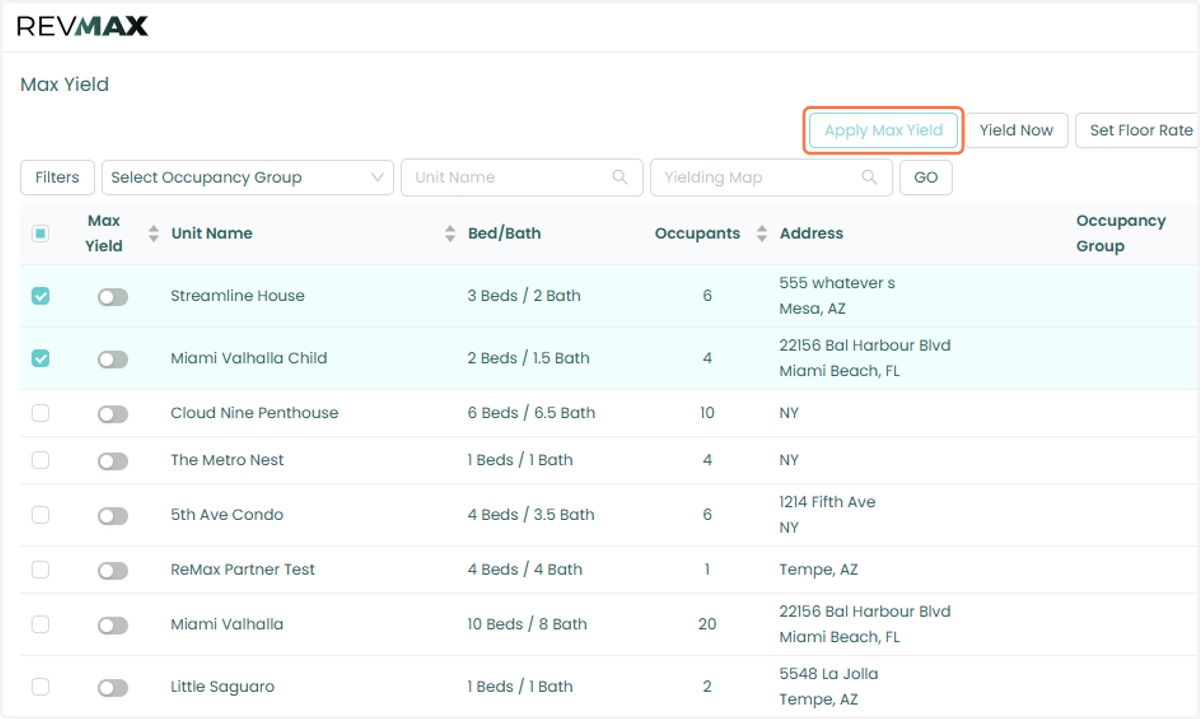Screen dimensions: 1200x719
Task: Click the GO button
Action: (x=926, y=177)
